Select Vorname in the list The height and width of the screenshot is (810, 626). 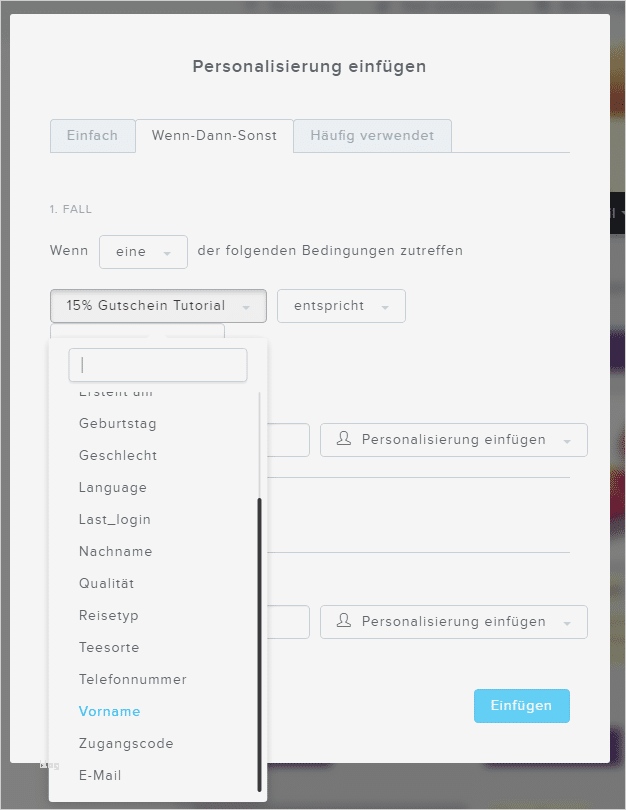(110, 712)
